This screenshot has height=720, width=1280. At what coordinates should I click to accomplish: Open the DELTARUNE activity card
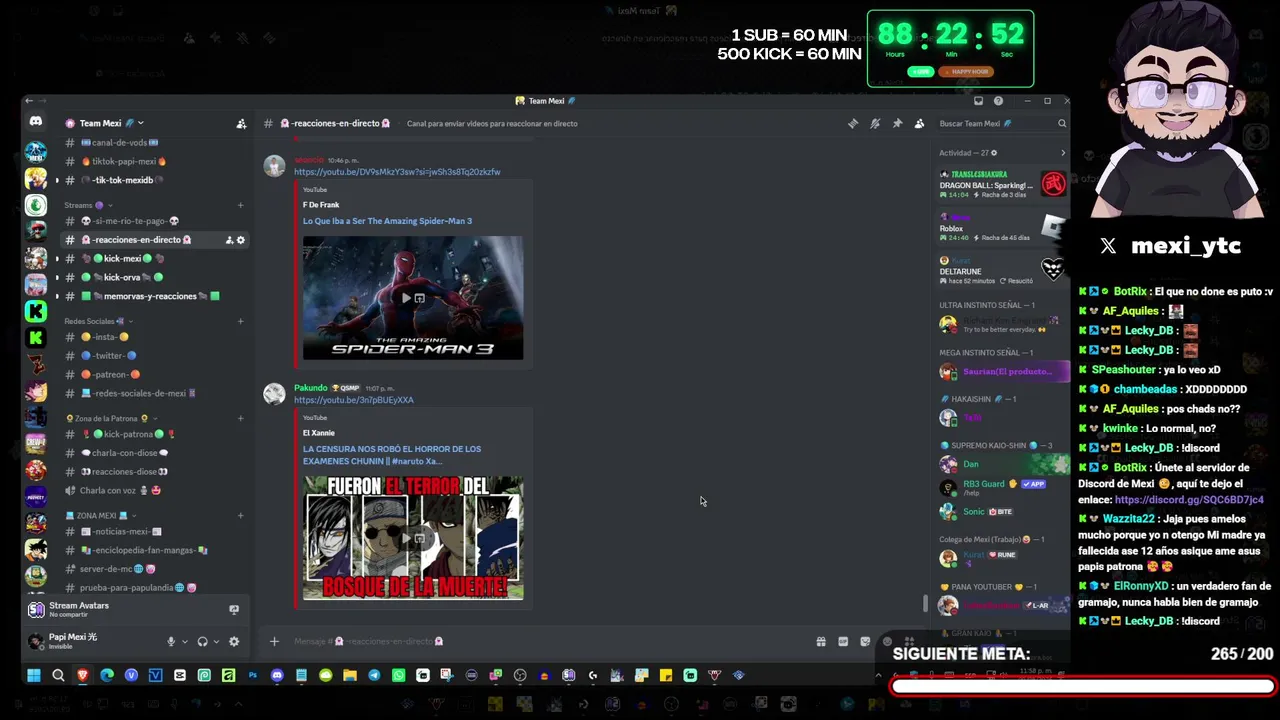tap(1003, 269)
